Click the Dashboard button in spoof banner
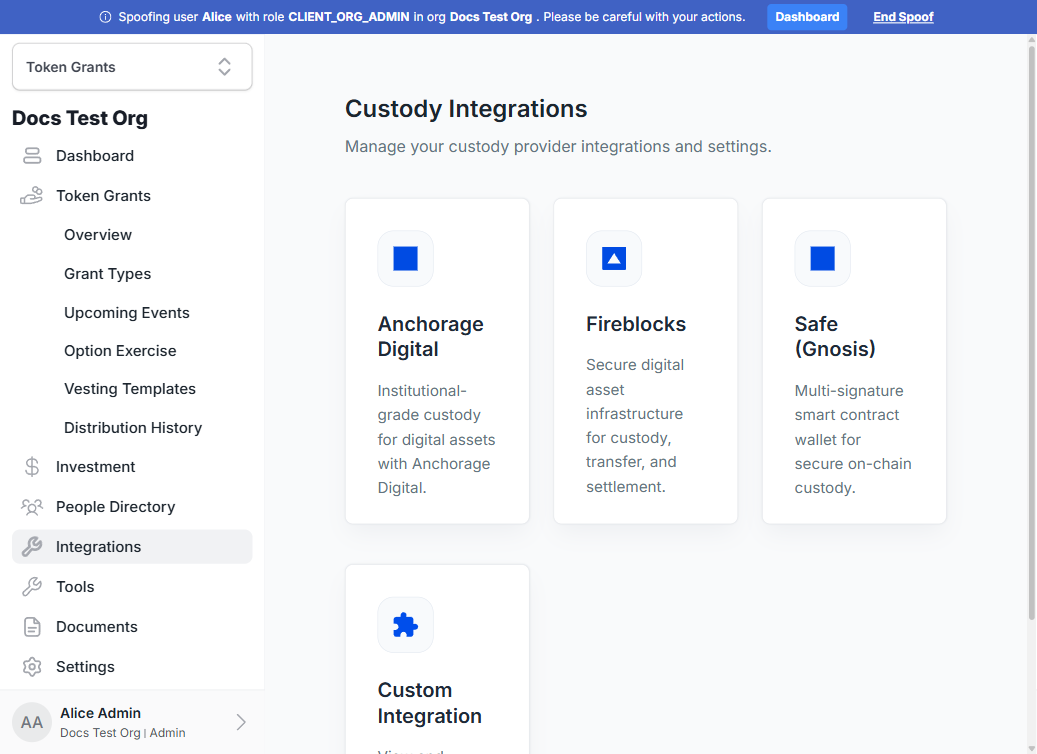Screen dimensions: 1037x754 [x=807, y=17]
